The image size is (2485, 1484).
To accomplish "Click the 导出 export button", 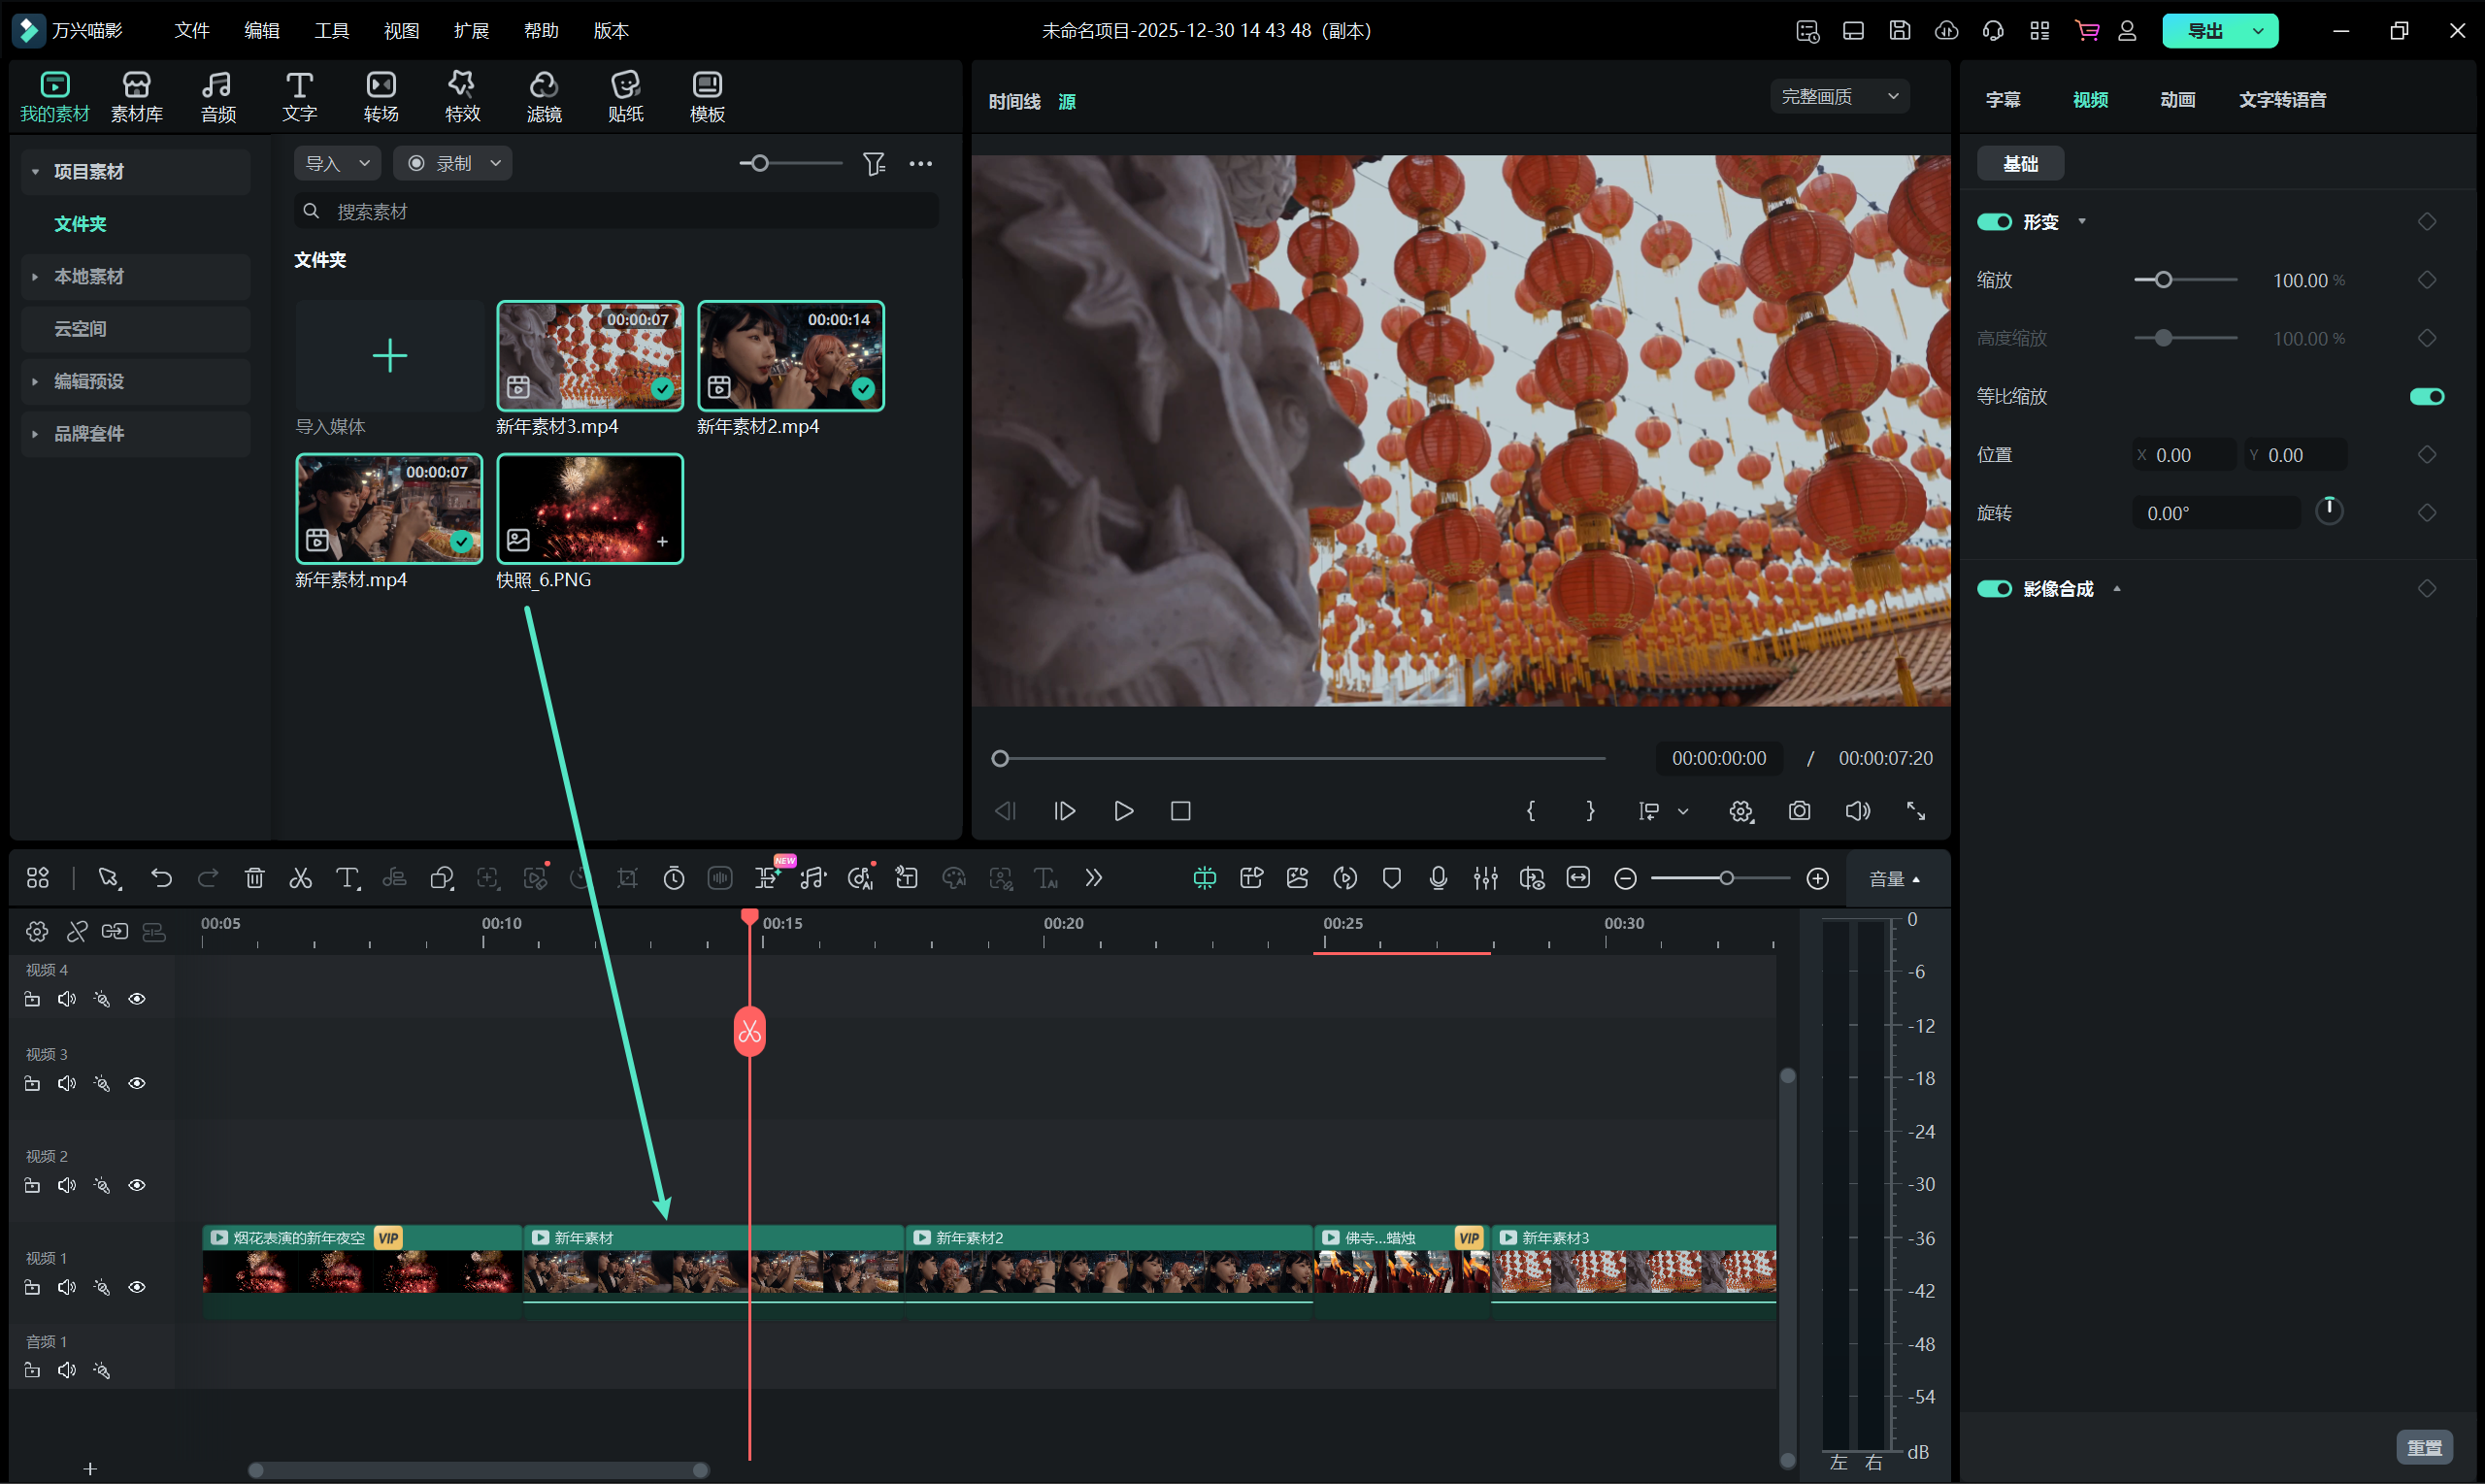I will tap(2204, 31).
